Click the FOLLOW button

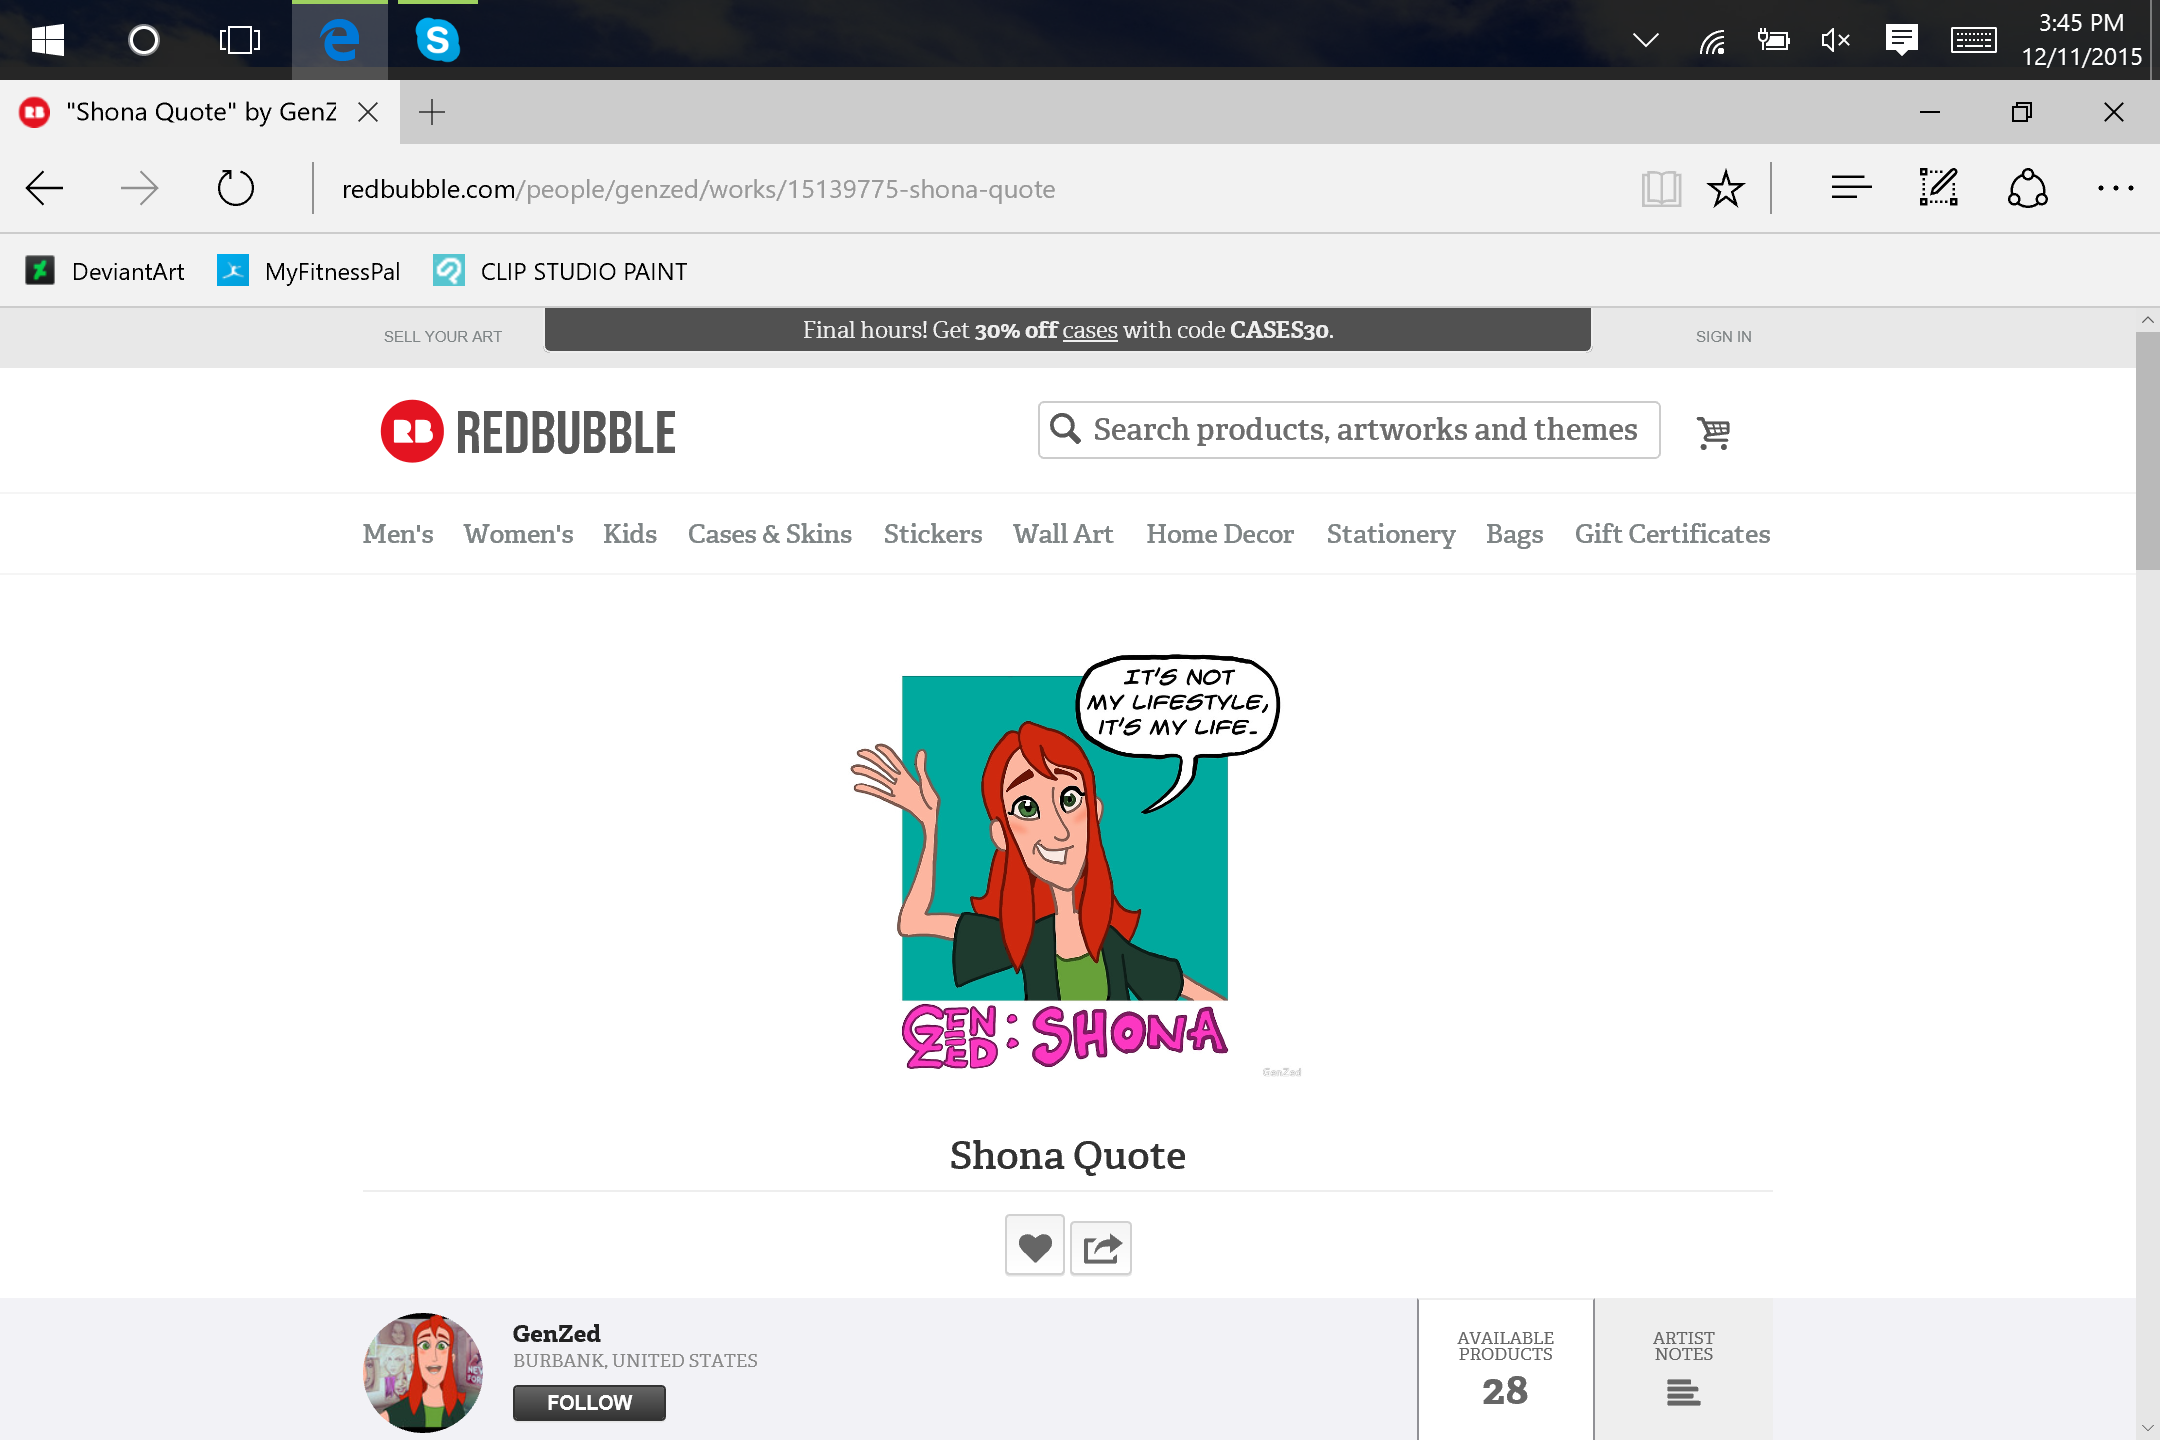(x=589, y=1402)
